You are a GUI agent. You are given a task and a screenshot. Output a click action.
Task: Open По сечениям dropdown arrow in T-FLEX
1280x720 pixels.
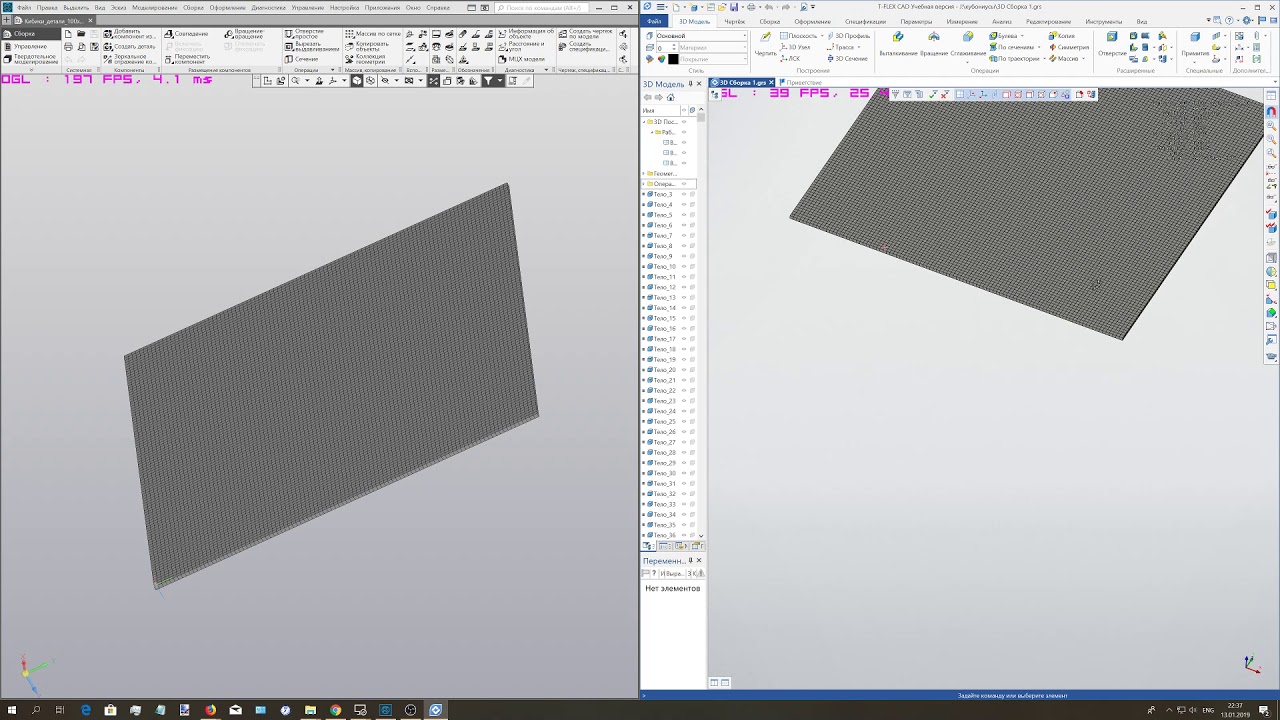pyautogui.click(x=1040, y=47)
